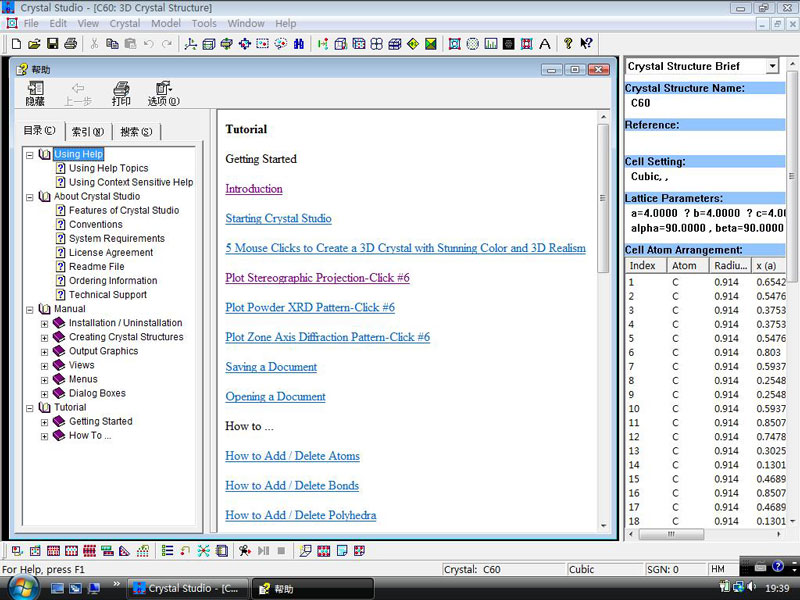The height and width of the screenshot is (600, 800).
Task: Switch to the 搜索 search tab
Action: pyautogui.click(x=136, y=132)
